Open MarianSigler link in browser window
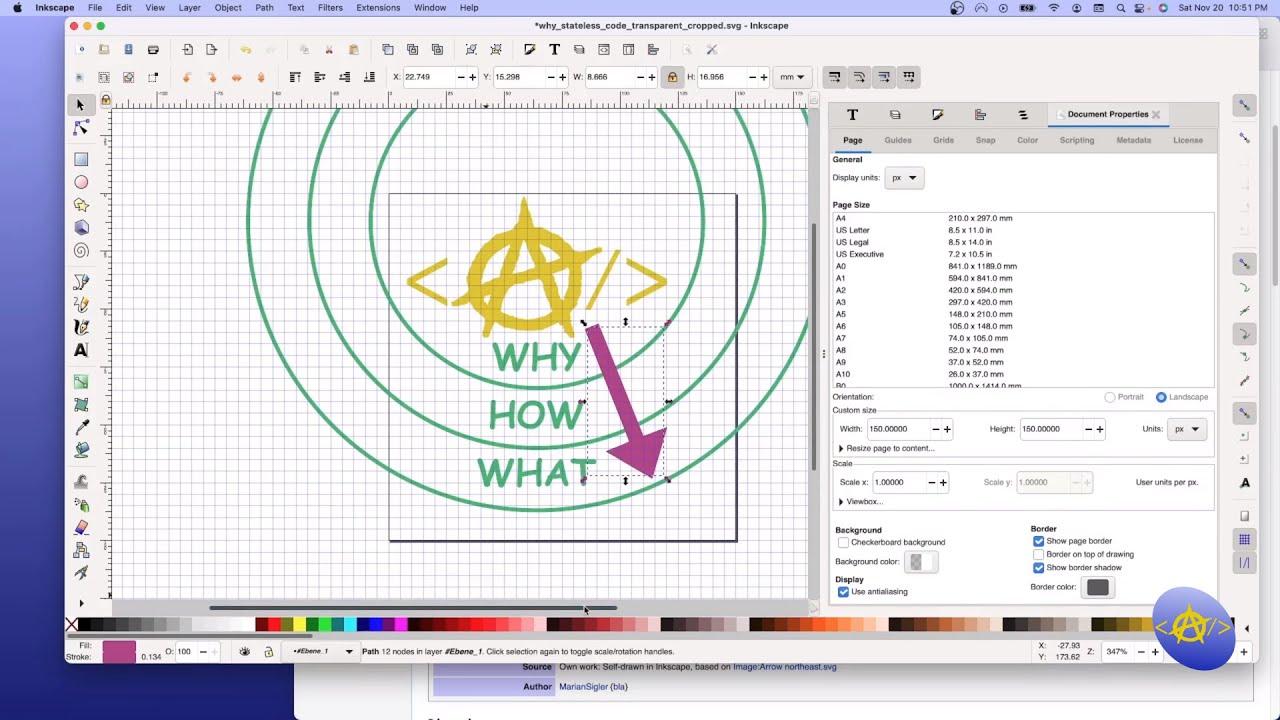The width and height of the screenshot is (1280, 720). pyautogui.click(x=584, y=687)
